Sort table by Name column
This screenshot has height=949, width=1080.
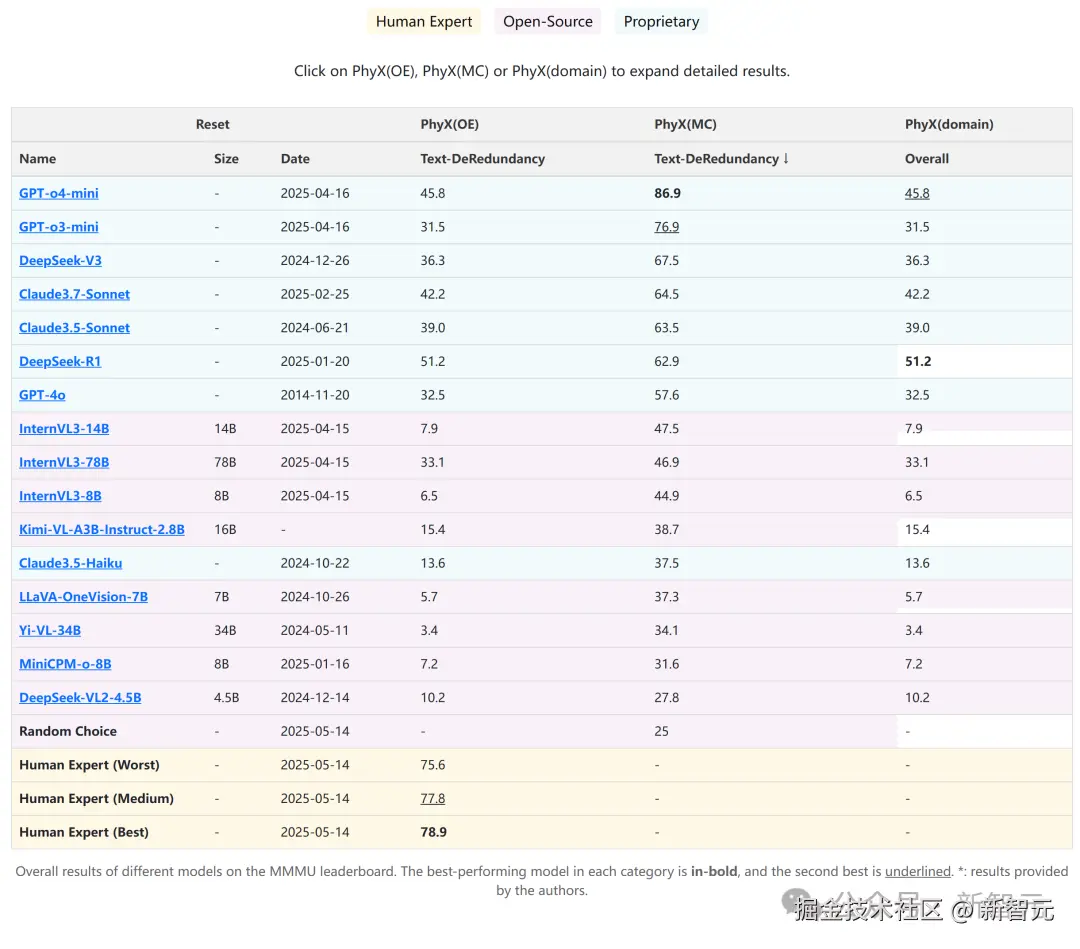coord(38,159)
